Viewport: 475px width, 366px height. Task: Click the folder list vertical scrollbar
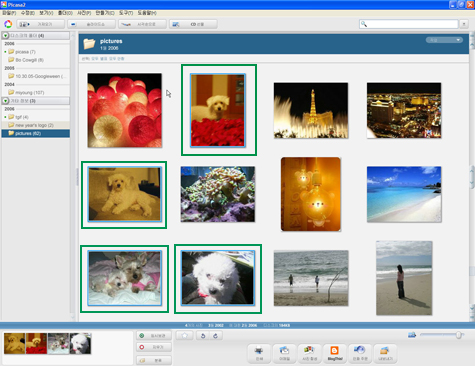pyautogui.click(x=73, y=176)
